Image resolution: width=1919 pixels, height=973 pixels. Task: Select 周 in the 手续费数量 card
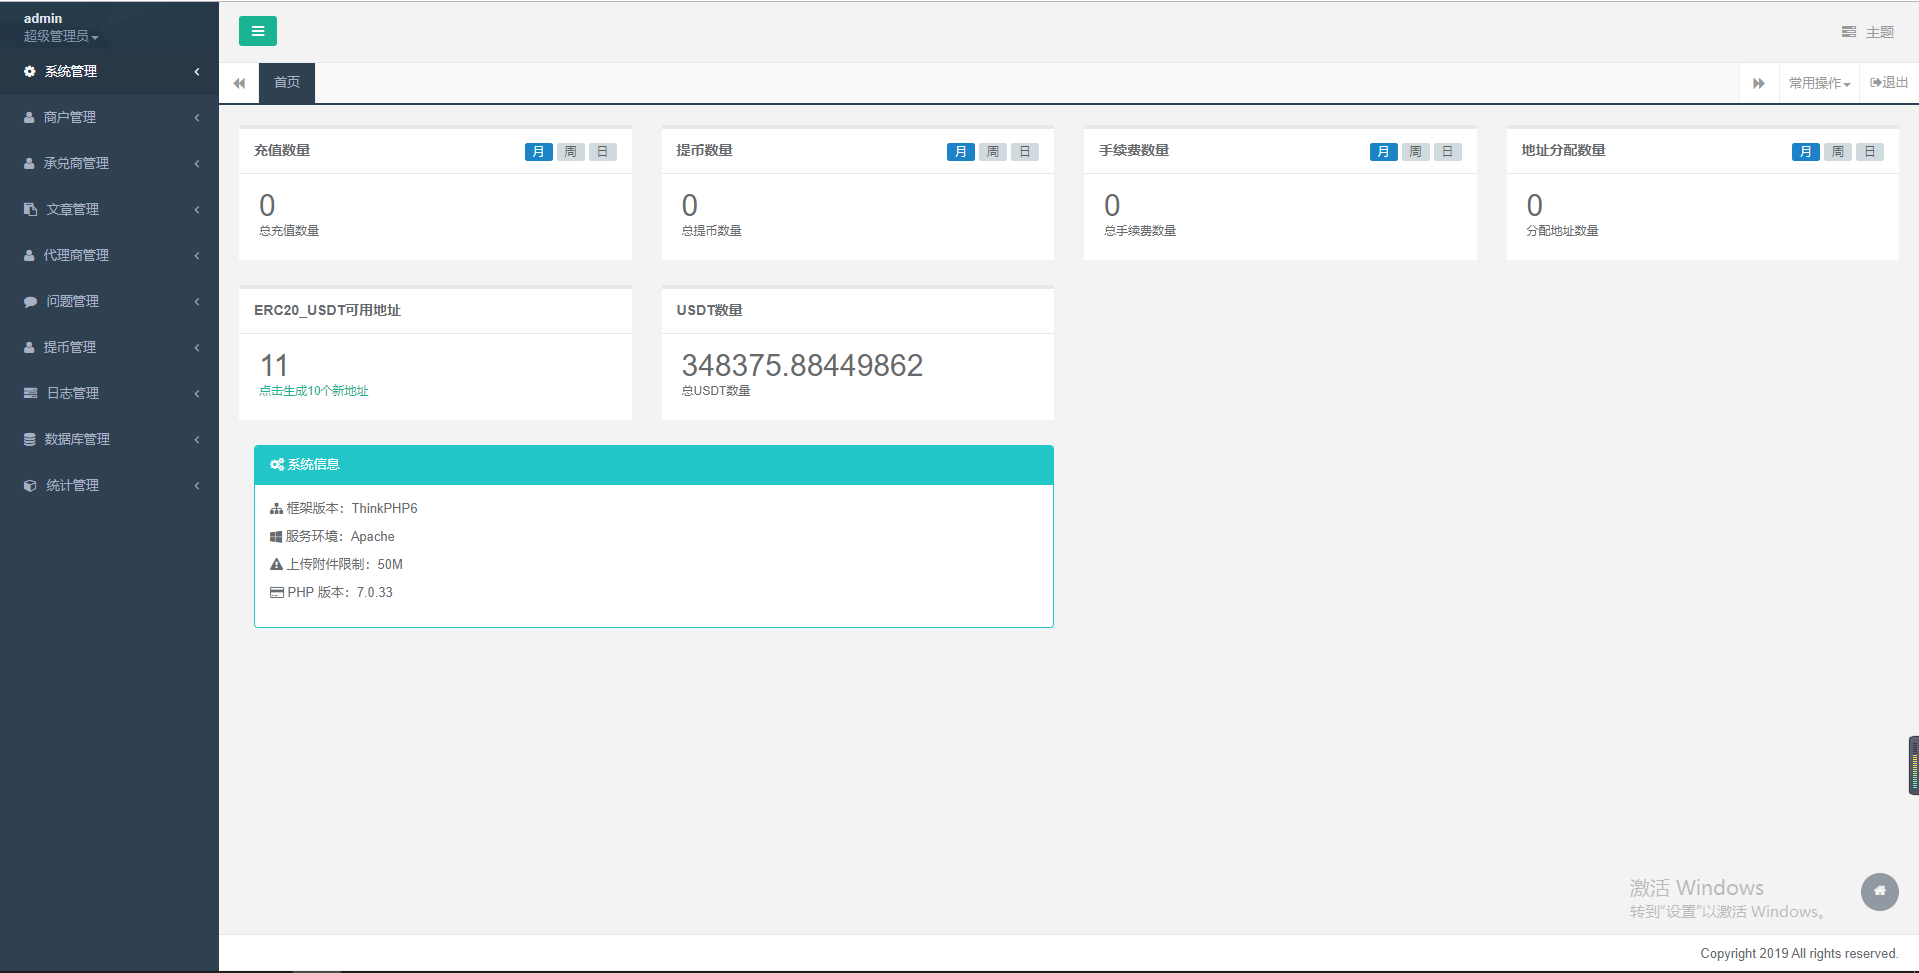click(1415, 152)
